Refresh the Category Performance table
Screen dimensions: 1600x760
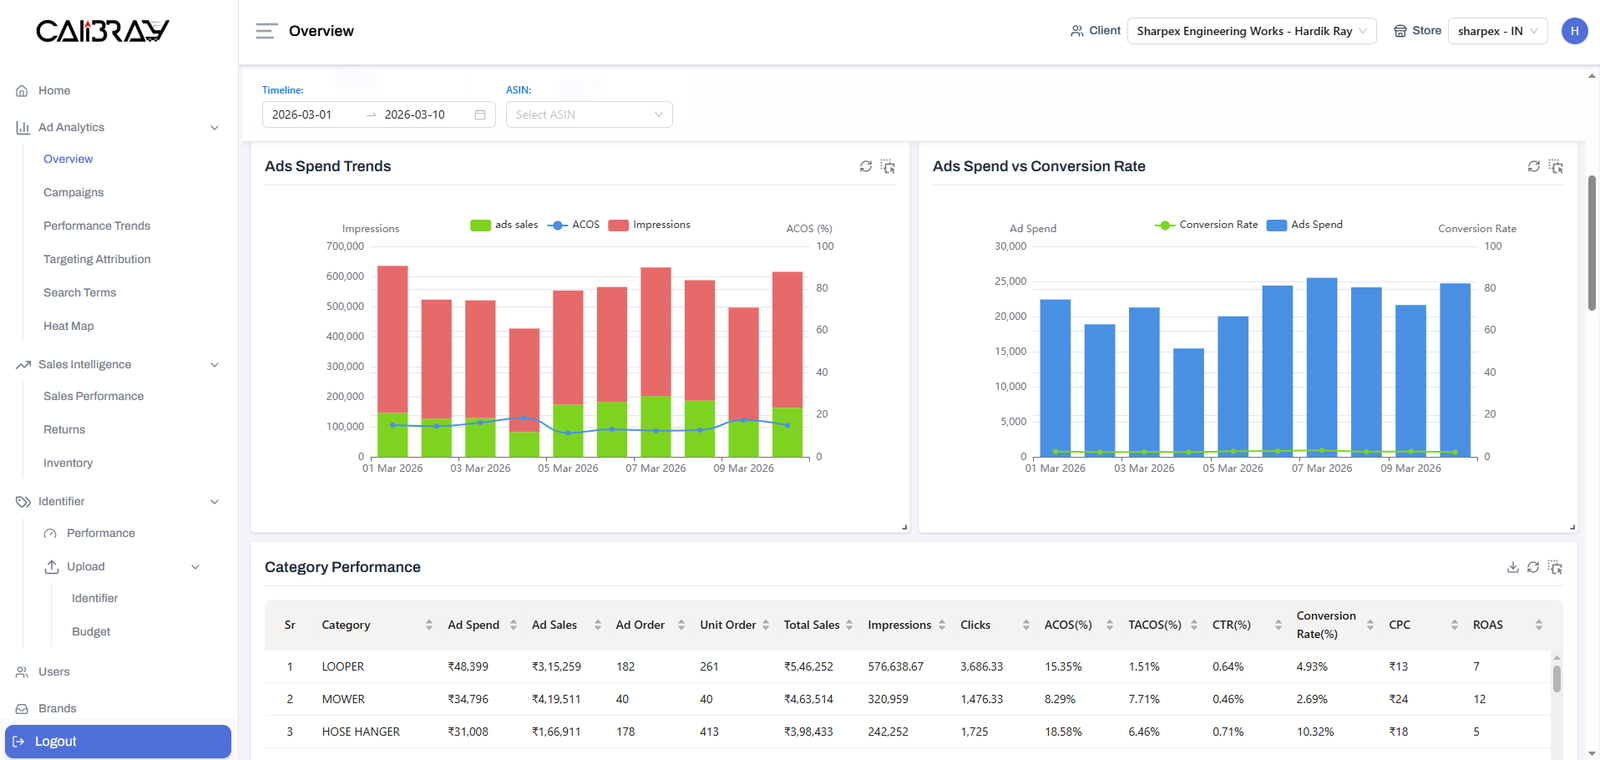point(1533,567)
